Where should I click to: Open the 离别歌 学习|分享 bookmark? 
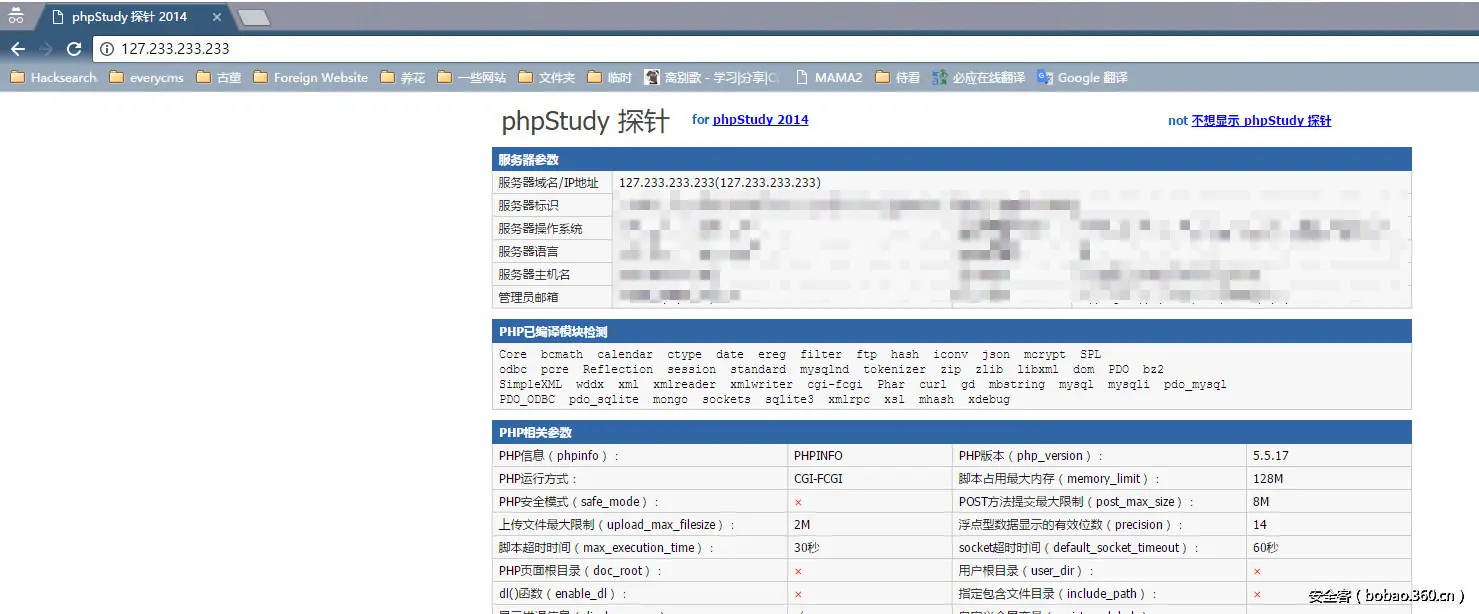click(x=712, y=77)
